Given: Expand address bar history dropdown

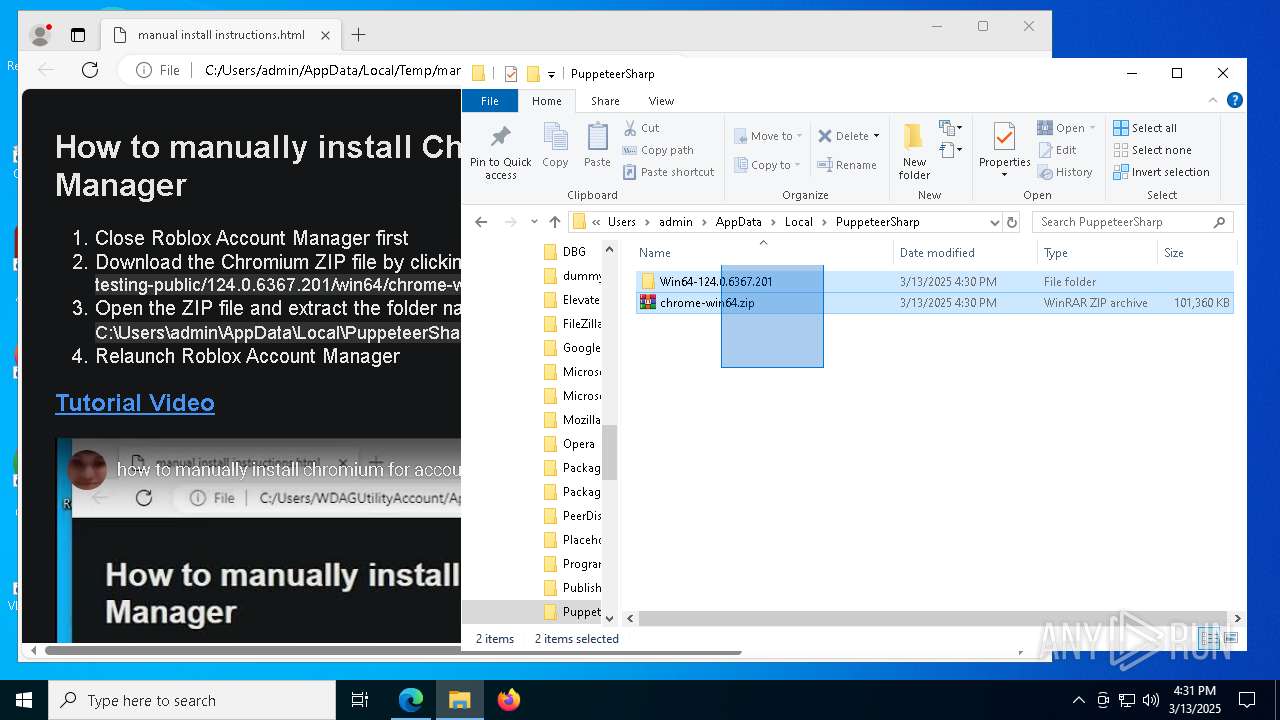Looking at the screenshot, I should click(x=993, y=222).
